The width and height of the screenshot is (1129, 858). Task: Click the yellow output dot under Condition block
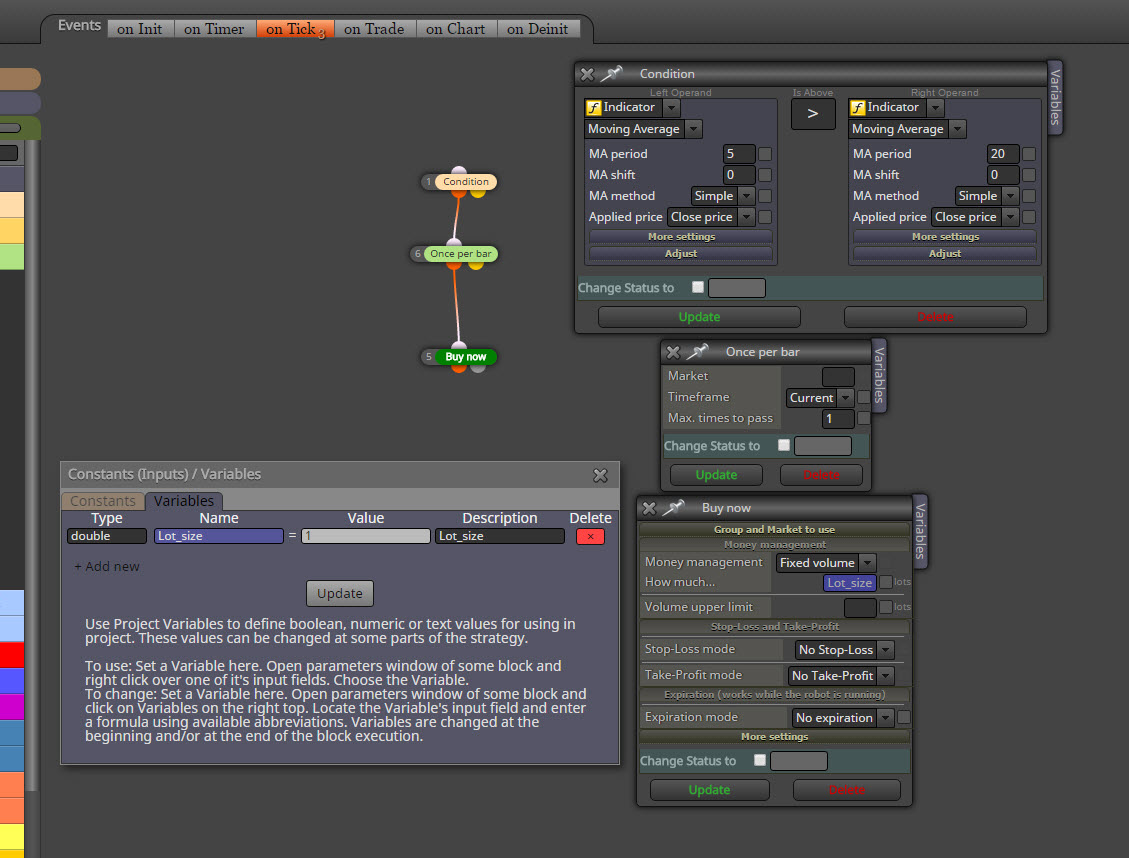[477, 193]
